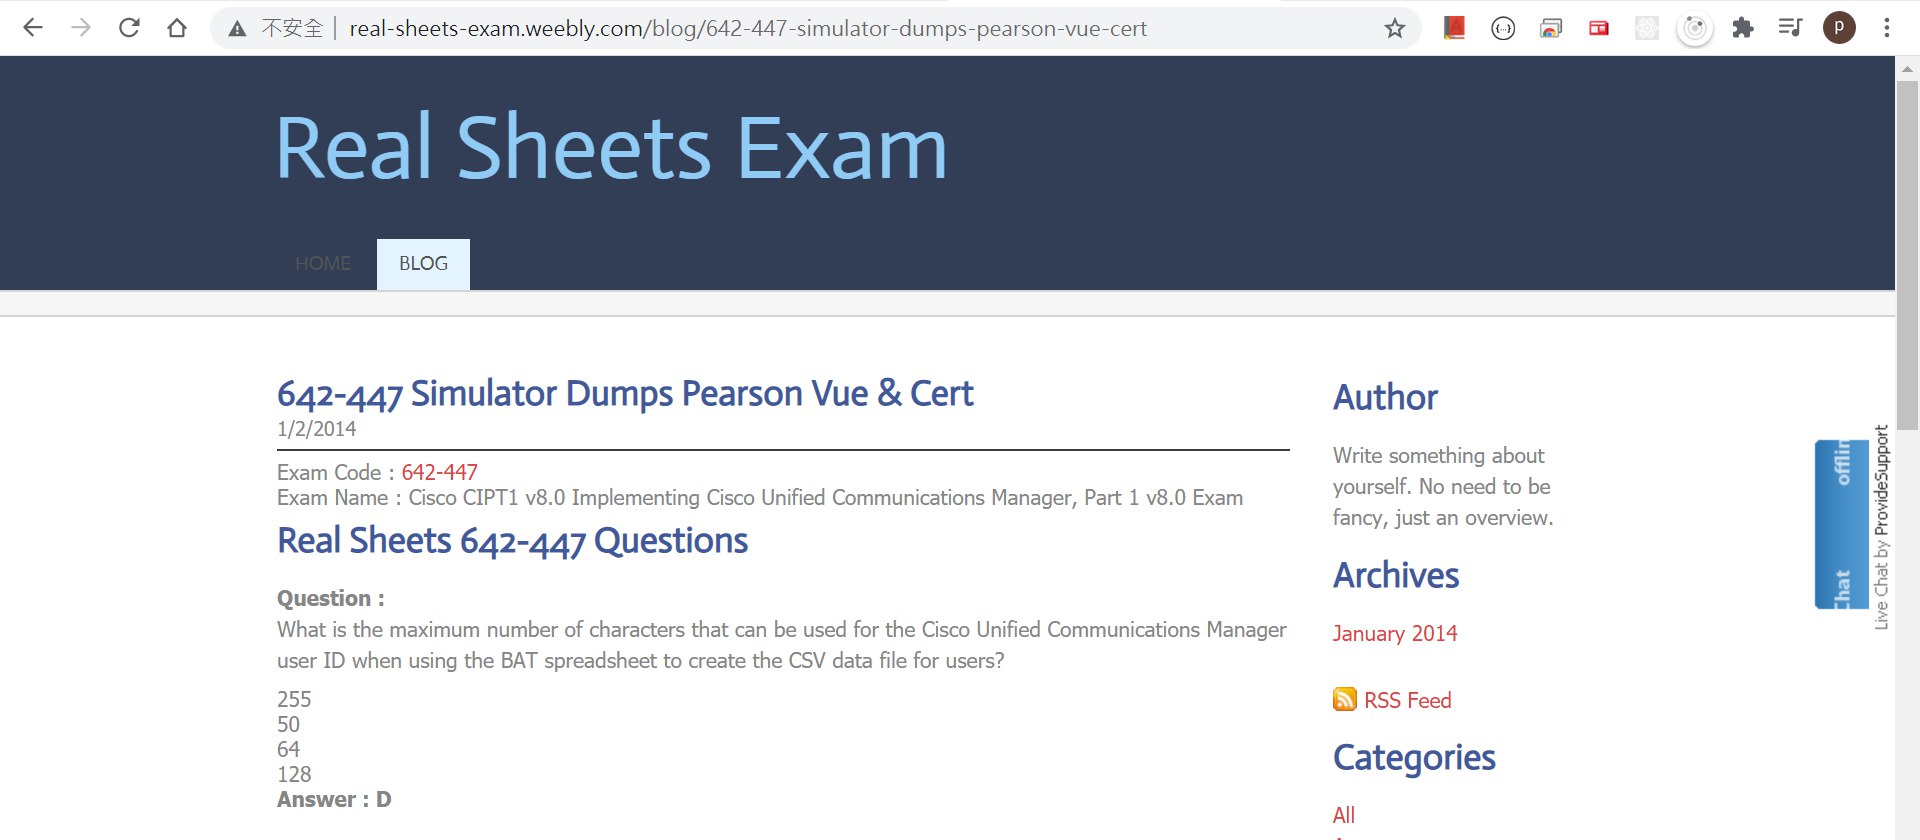Reload the current page
Image resolution: width=1920 pixels, height=840 pixels.
point(129,28)
